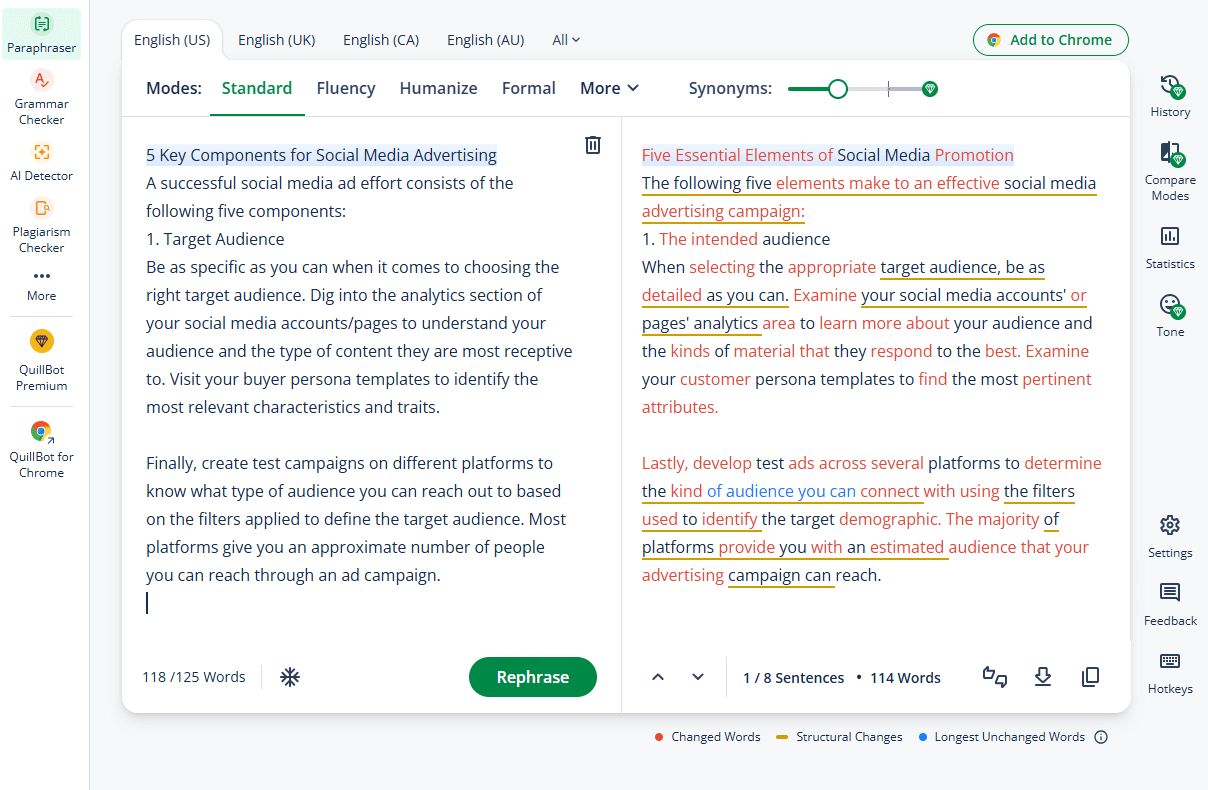This screenshot has height=790, width=1208.
Task: Click the '118 /125 Words' counter
Action: (194, 677)
